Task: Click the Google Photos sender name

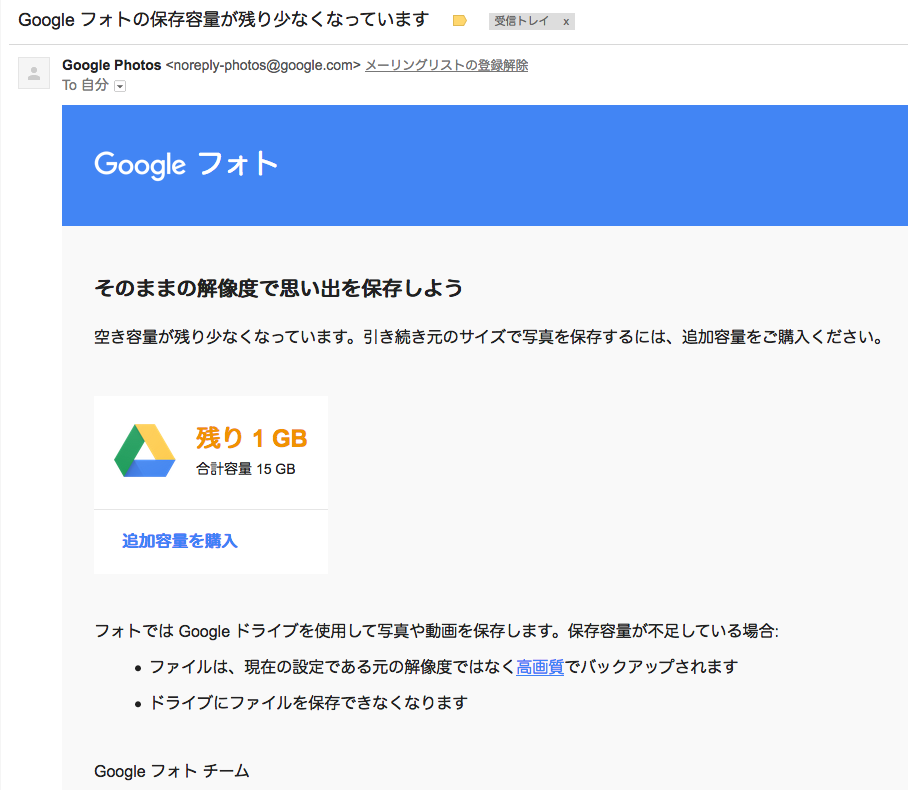Action: (x=111, y=65)
